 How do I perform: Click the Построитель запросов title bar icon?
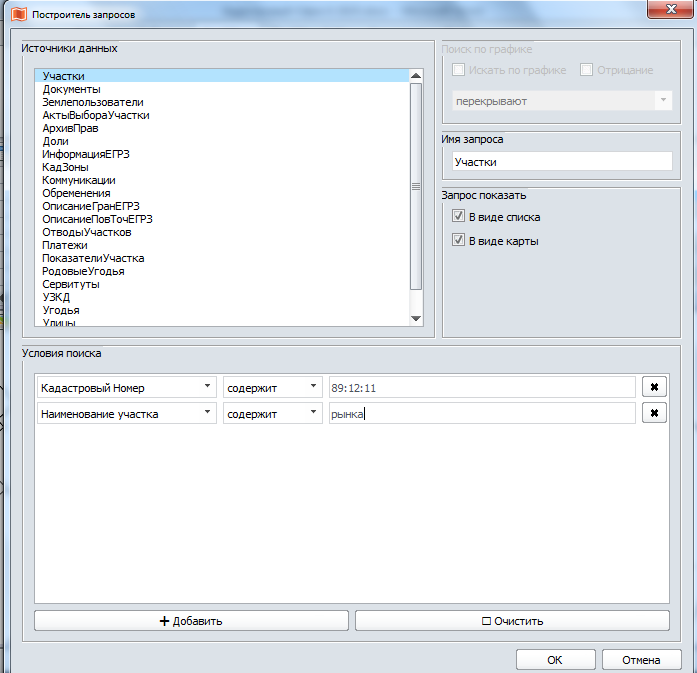pyautogui.click(x=17, y=14)
